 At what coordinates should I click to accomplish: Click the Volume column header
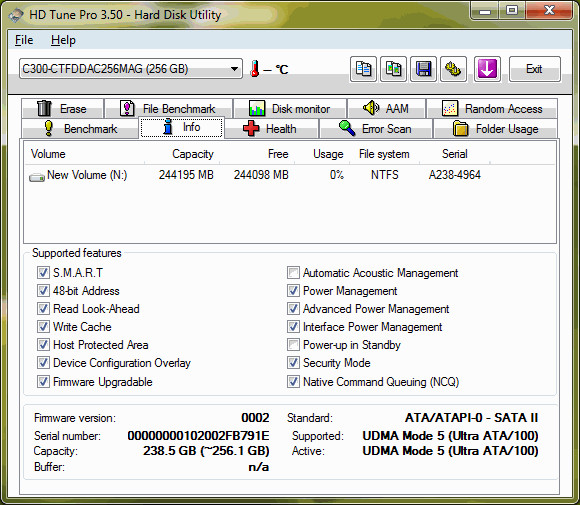pos(85,154)
